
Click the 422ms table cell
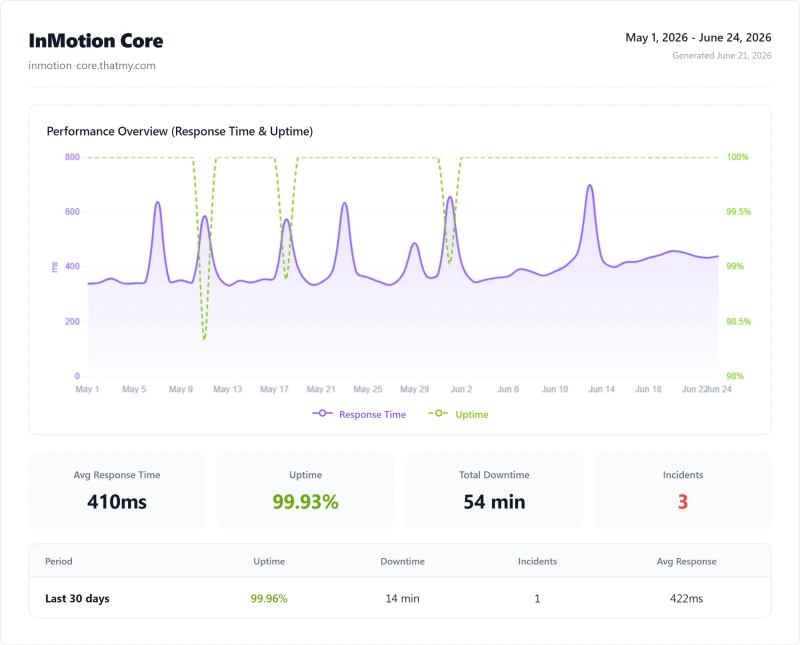(686, 599)
